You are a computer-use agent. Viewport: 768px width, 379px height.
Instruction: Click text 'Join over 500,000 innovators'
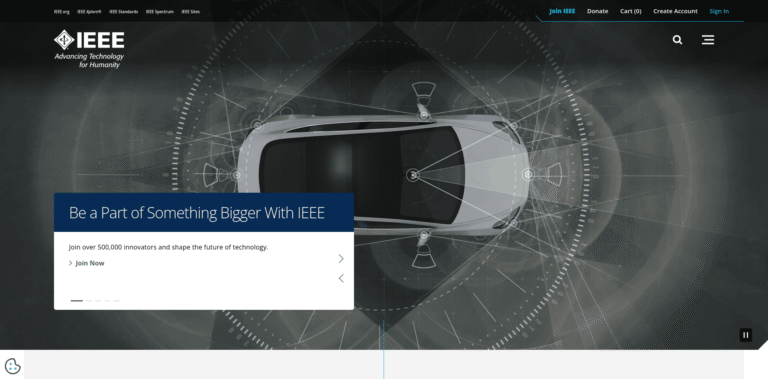click(x=113, y=247)
